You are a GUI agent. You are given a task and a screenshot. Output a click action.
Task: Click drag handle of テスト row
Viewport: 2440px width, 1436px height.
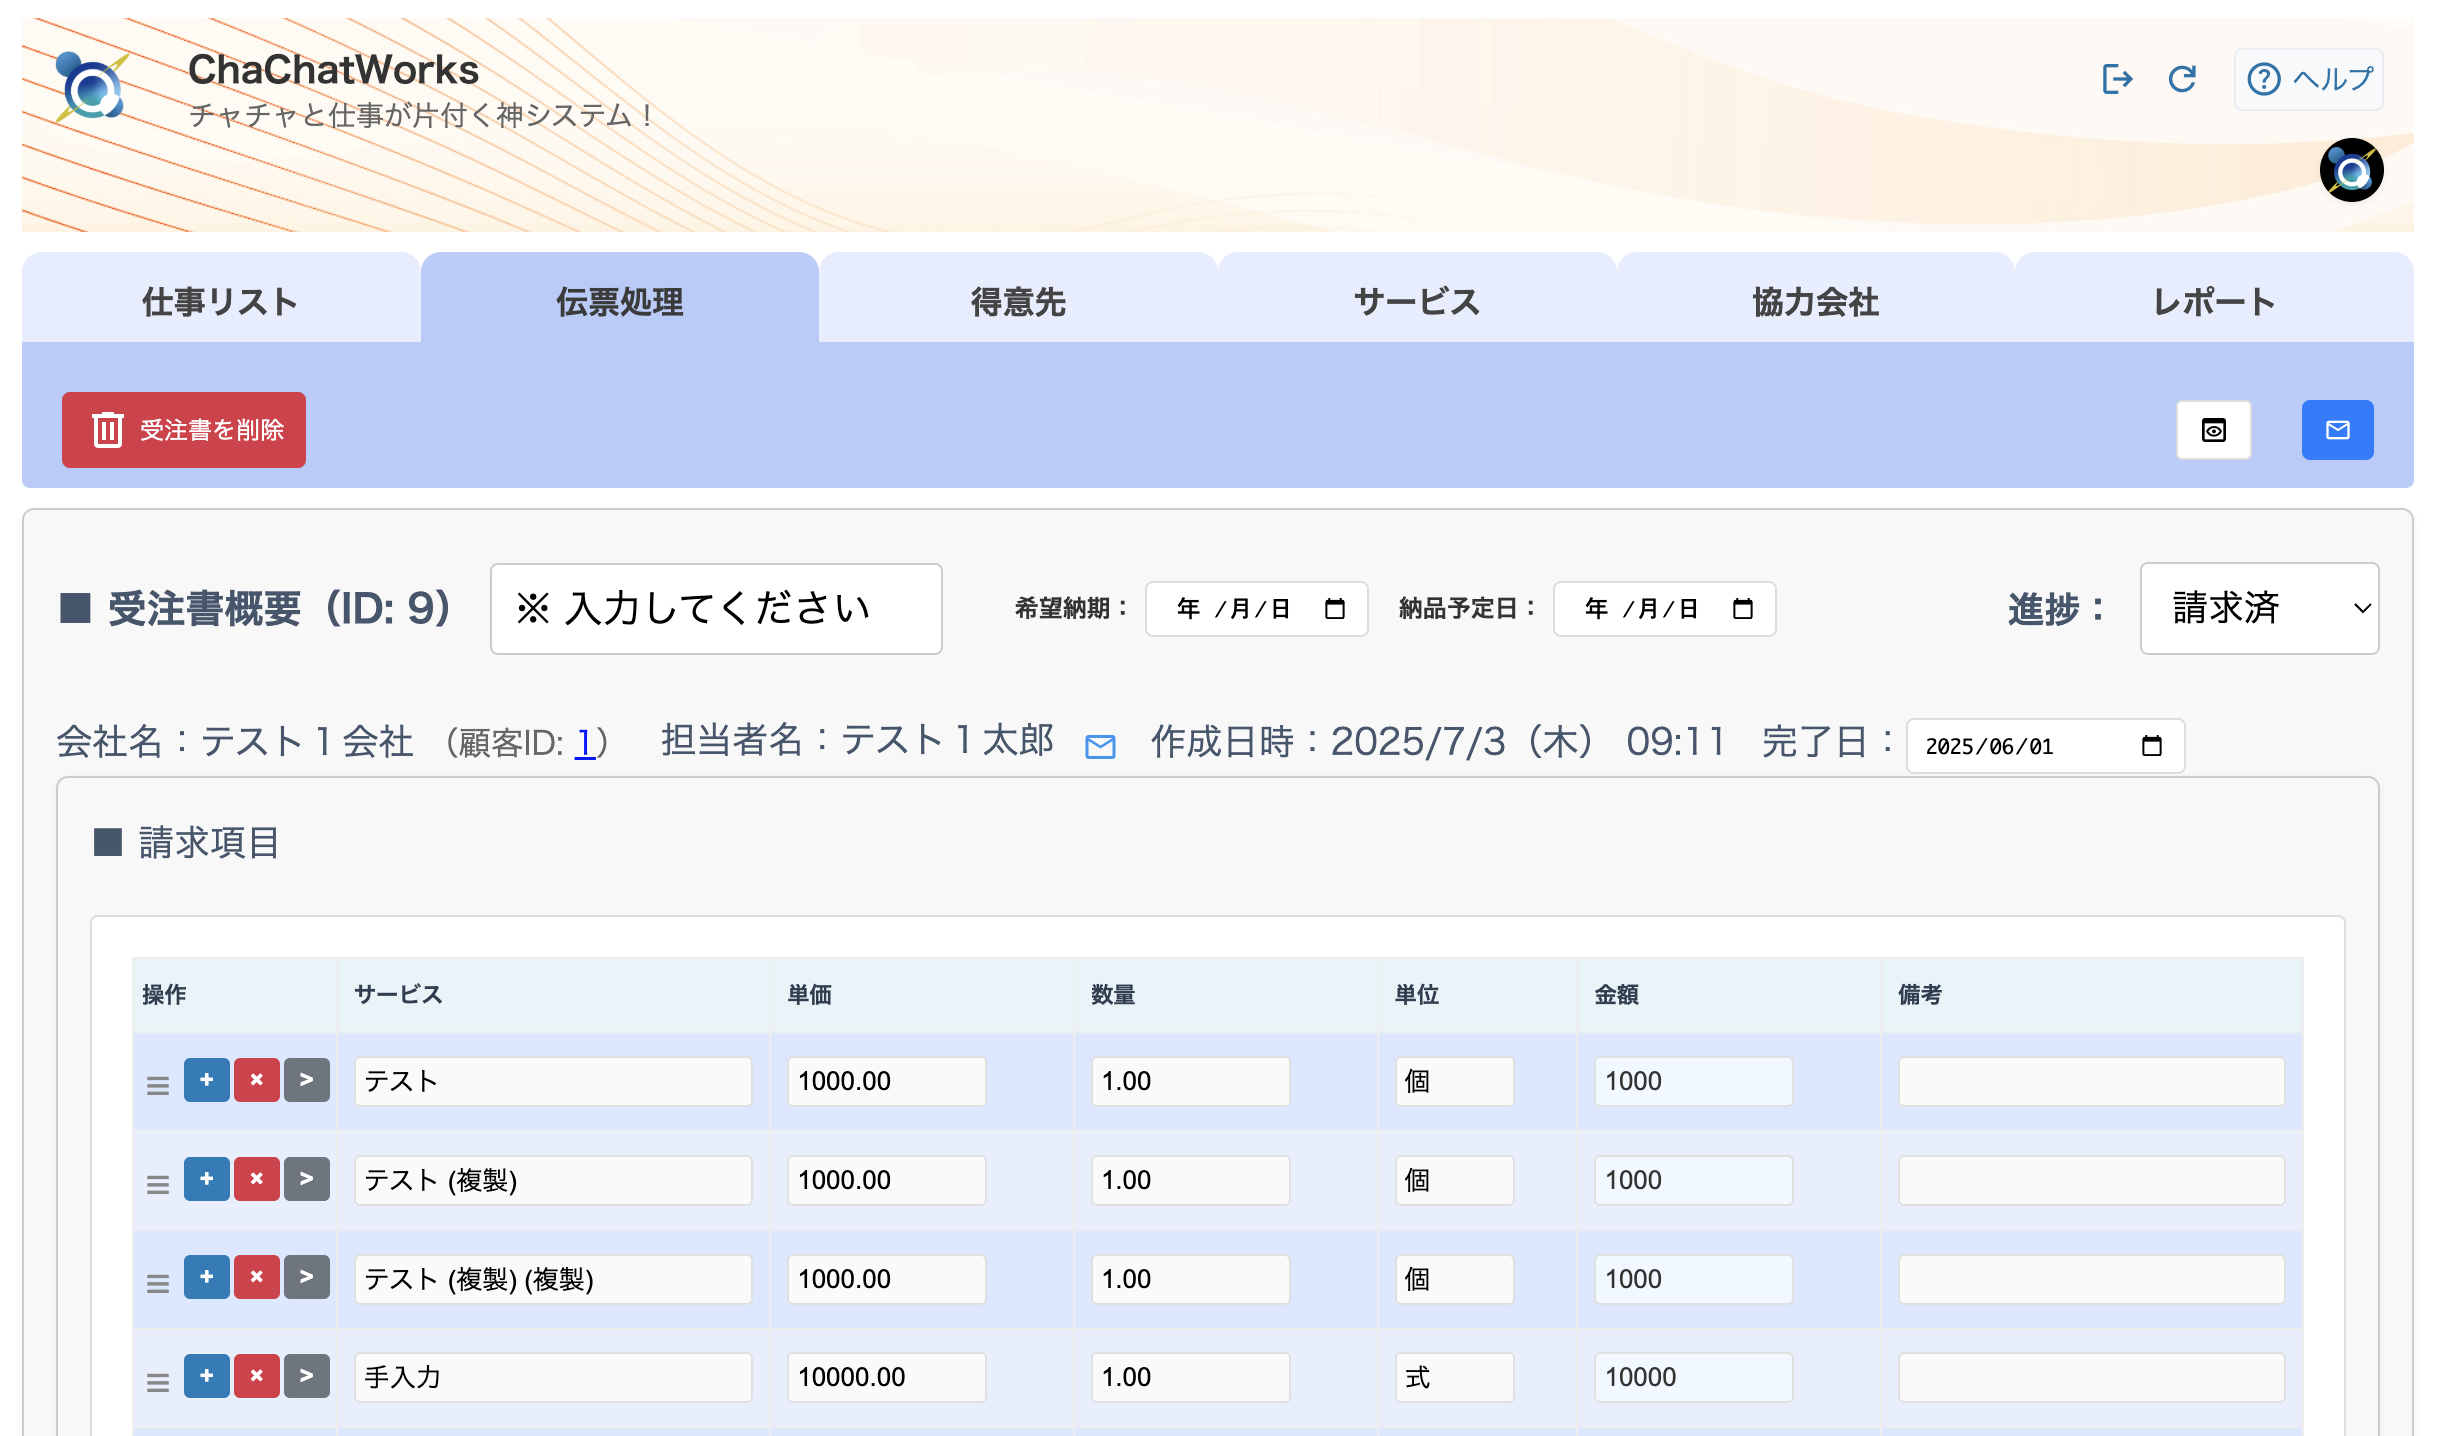click(x=158, y=1085)
